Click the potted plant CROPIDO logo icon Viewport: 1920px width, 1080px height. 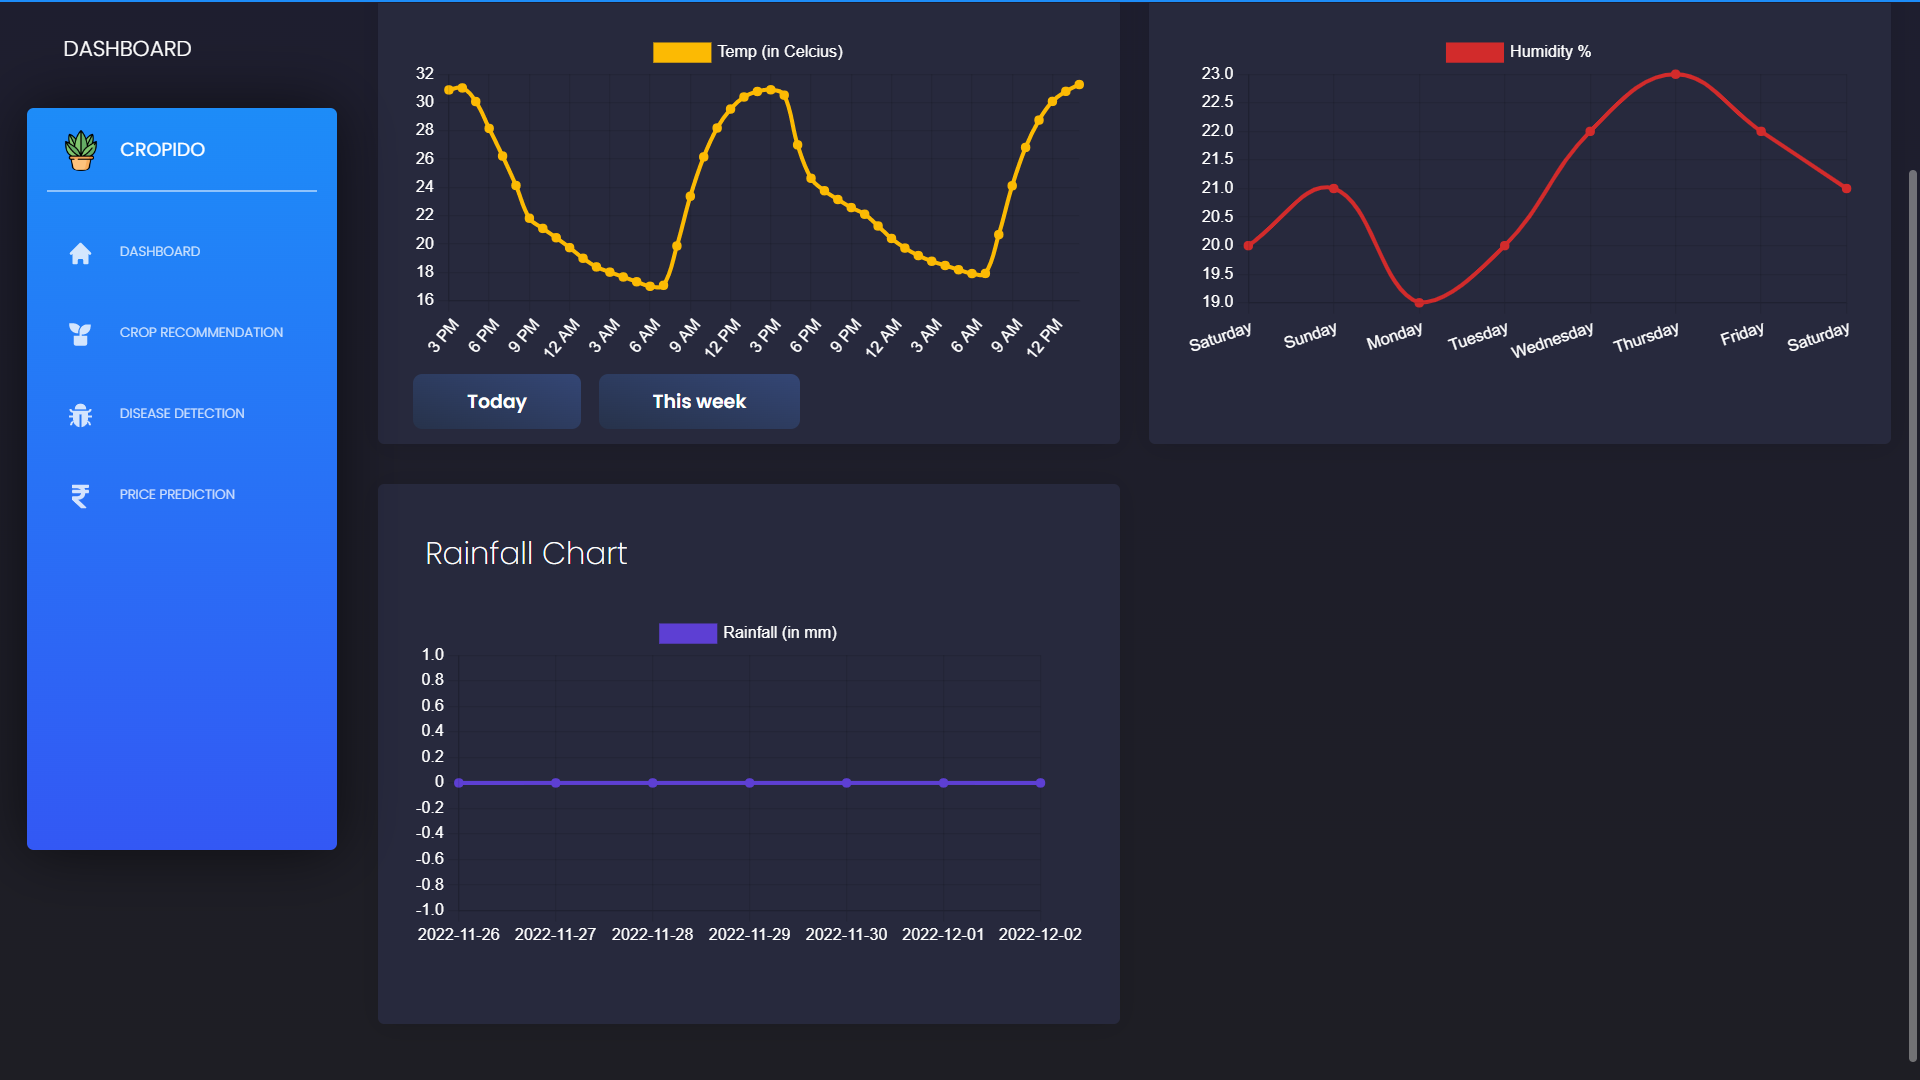pyautogui.click(x=80, y=150)
